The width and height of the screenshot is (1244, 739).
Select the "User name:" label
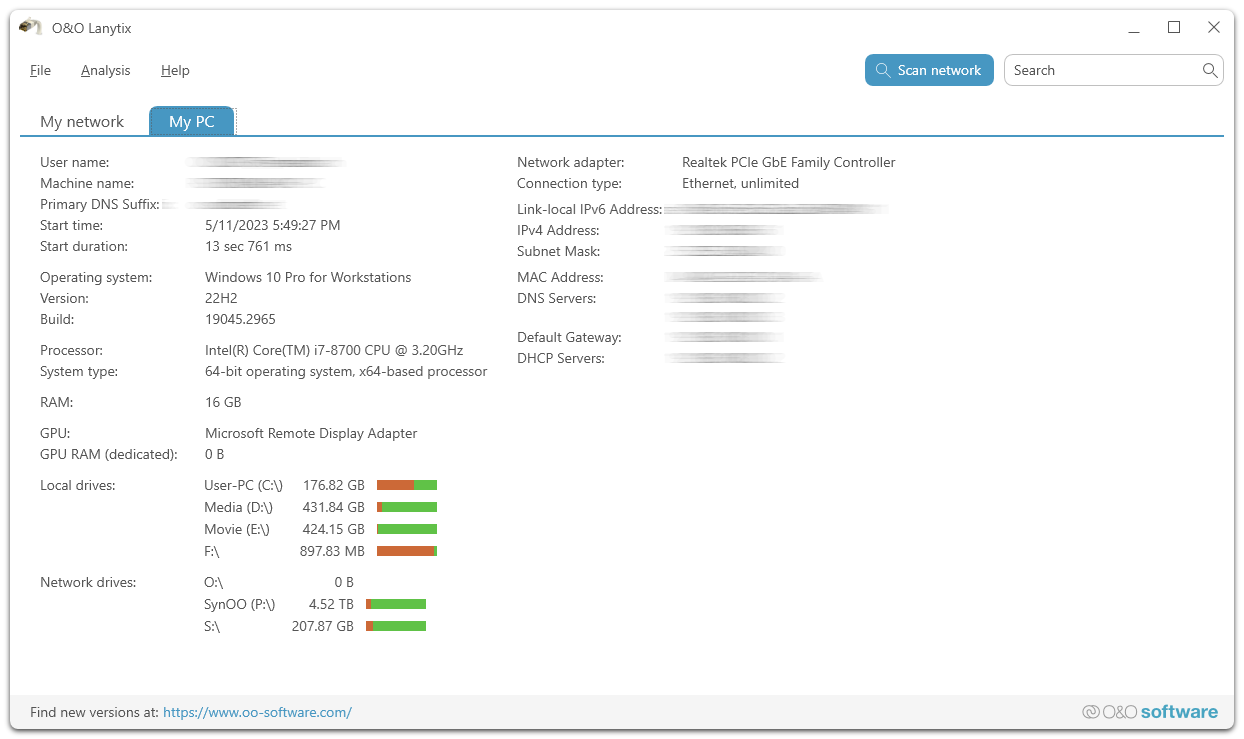click(75, 162)
